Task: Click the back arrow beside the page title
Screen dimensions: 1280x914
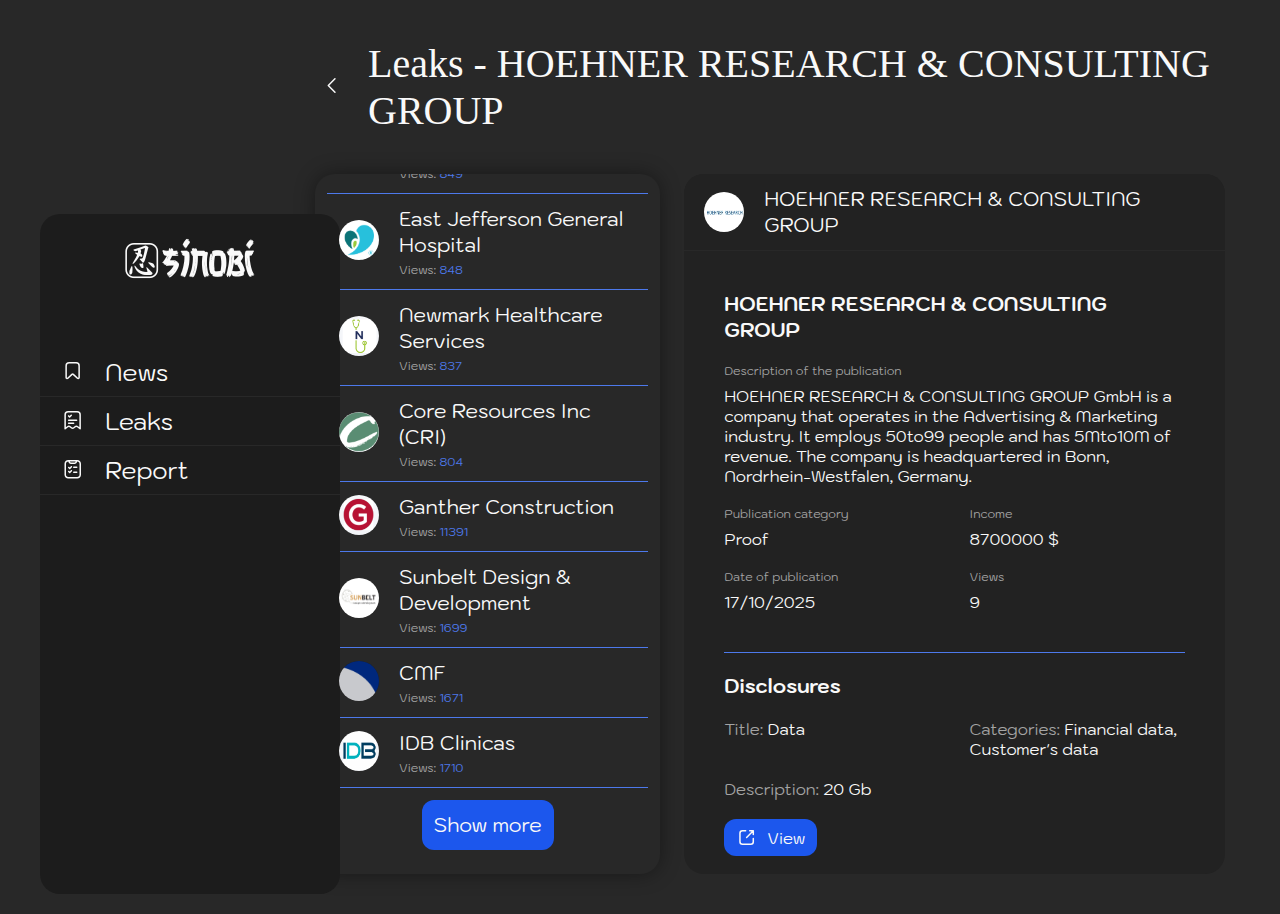Action: (x=332, y=86)
